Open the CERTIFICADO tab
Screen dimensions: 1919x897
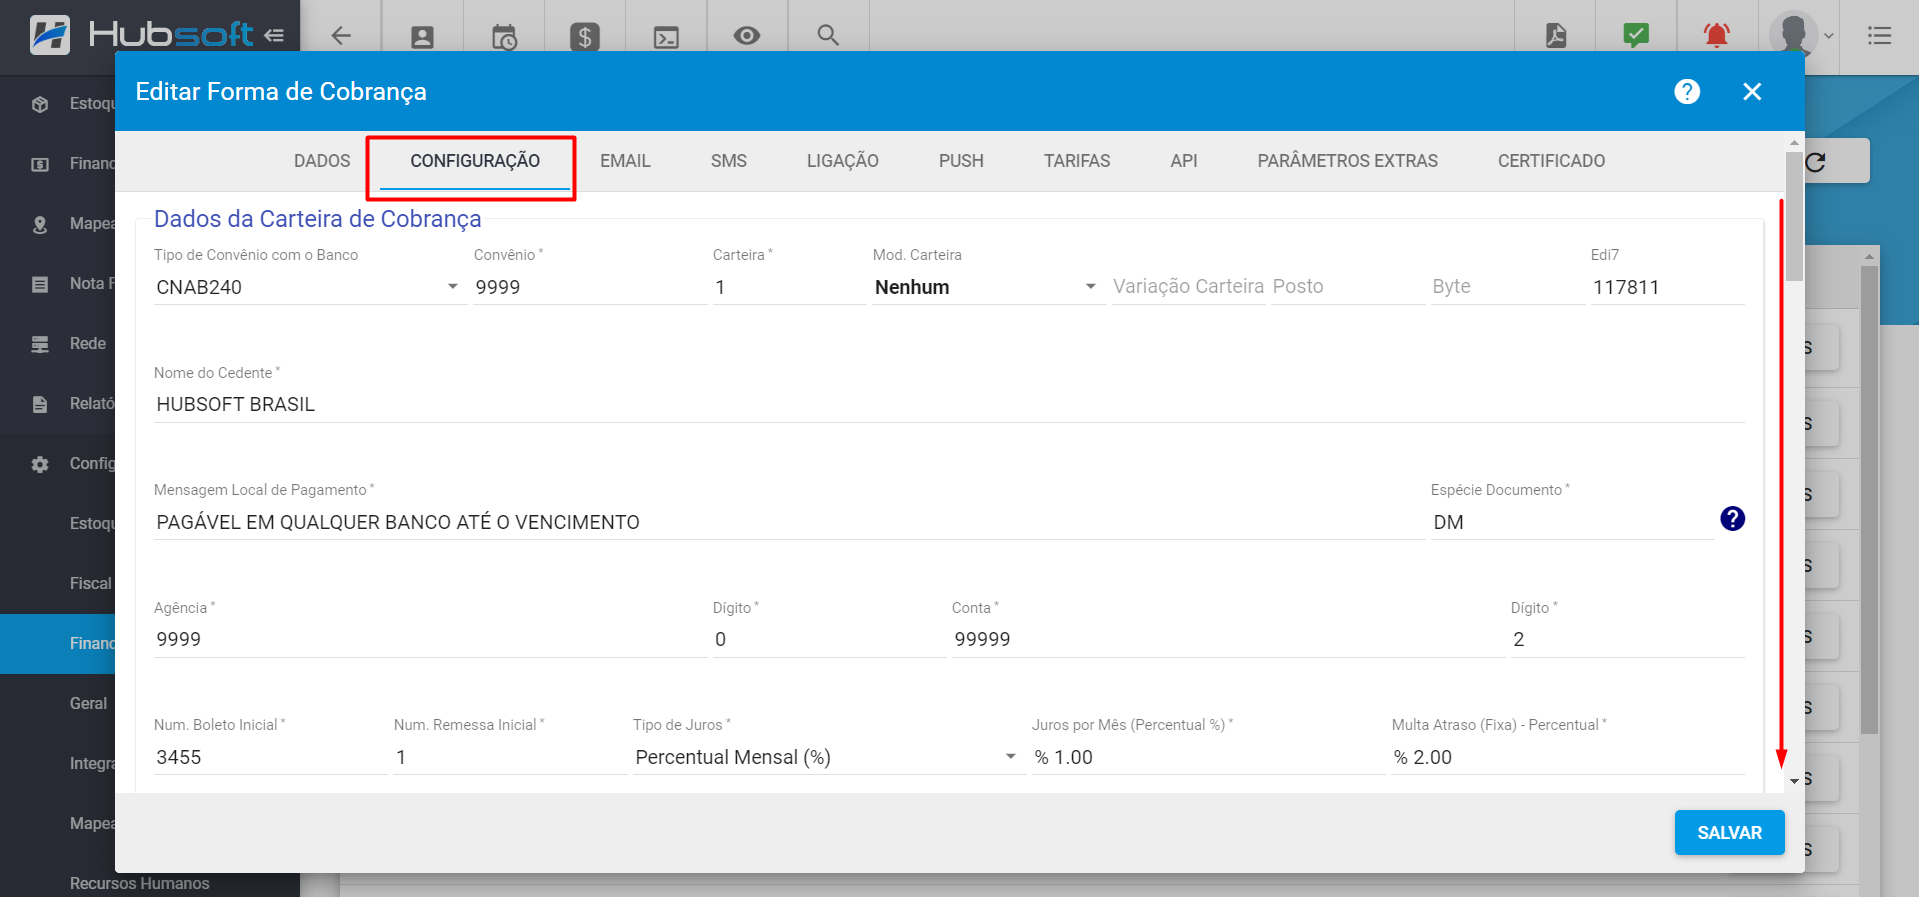(1551, 161)
